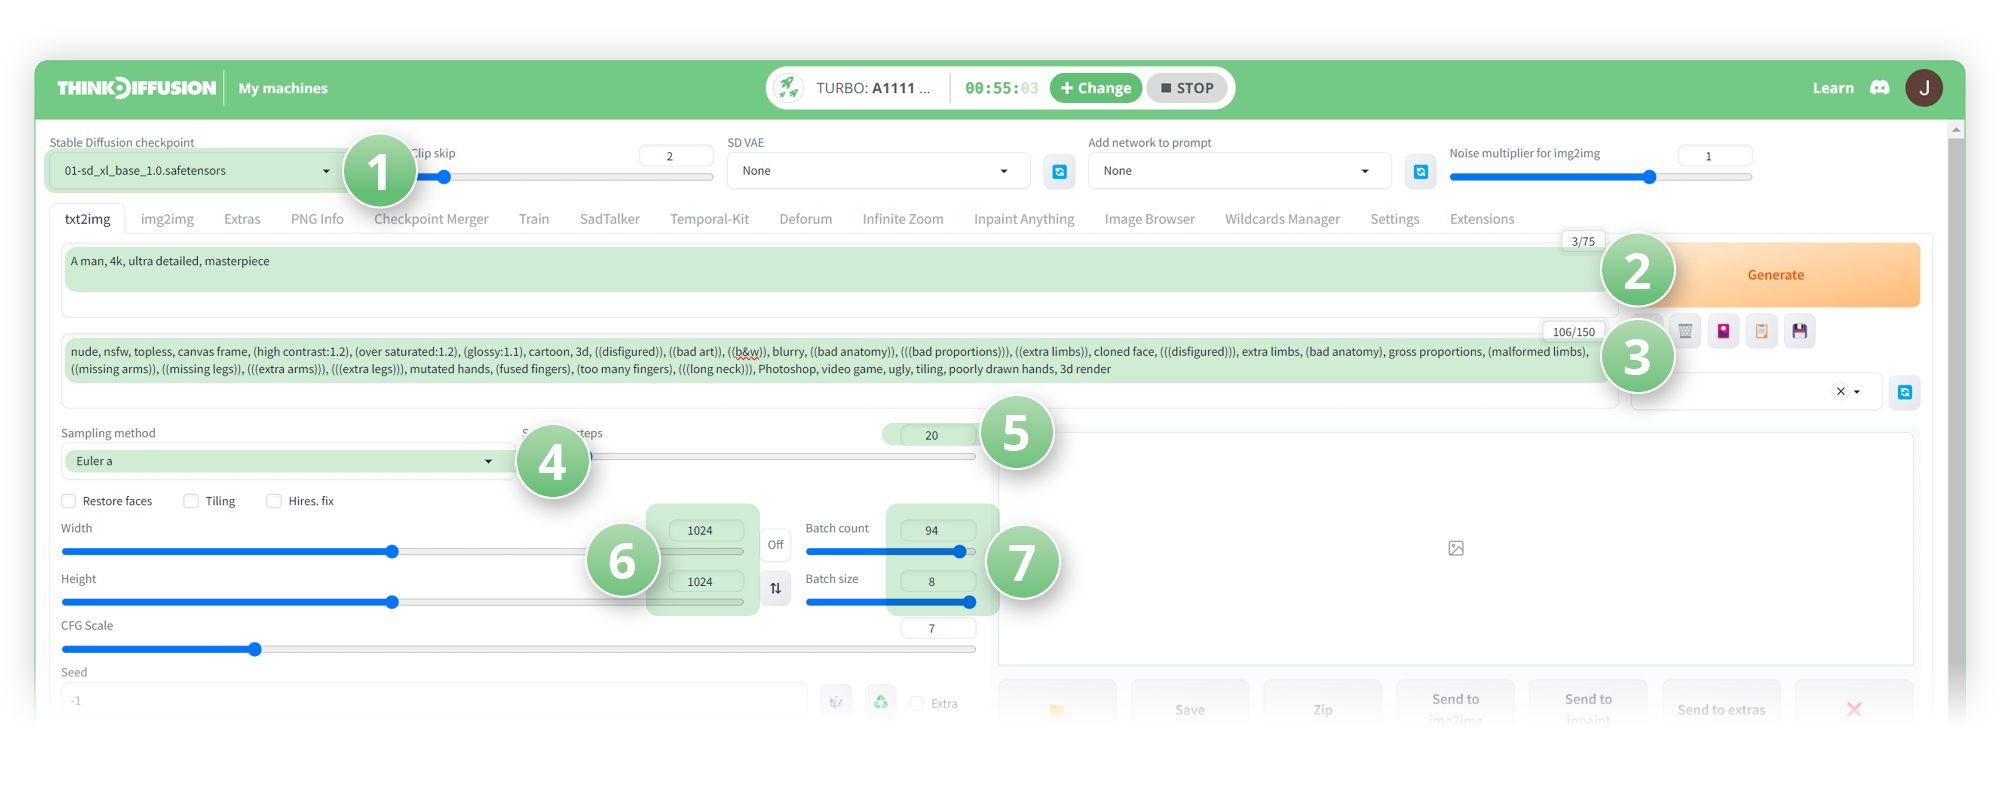Swap width and height arrows icon
Screen dimensions: 2000x800
775,588
